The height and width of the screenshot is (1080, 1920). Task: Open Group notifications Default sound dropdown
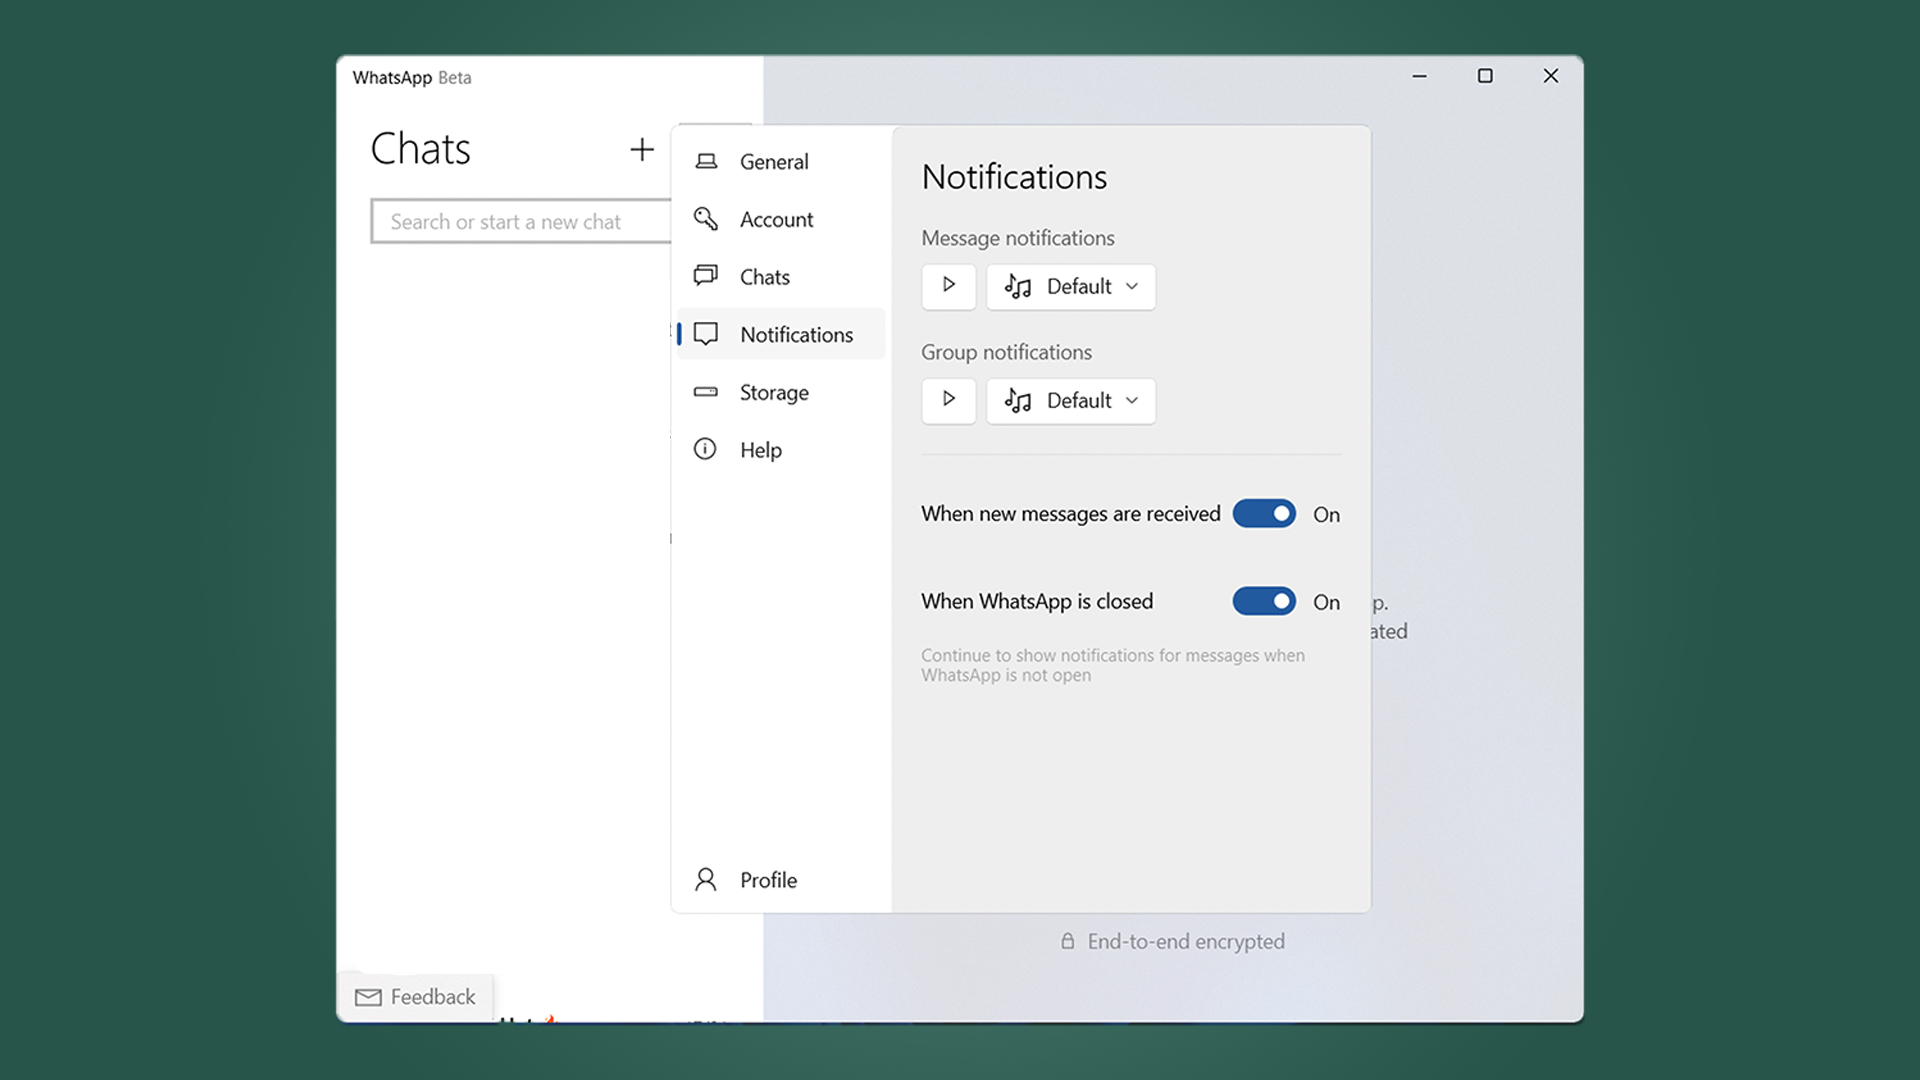[1071, 401]
